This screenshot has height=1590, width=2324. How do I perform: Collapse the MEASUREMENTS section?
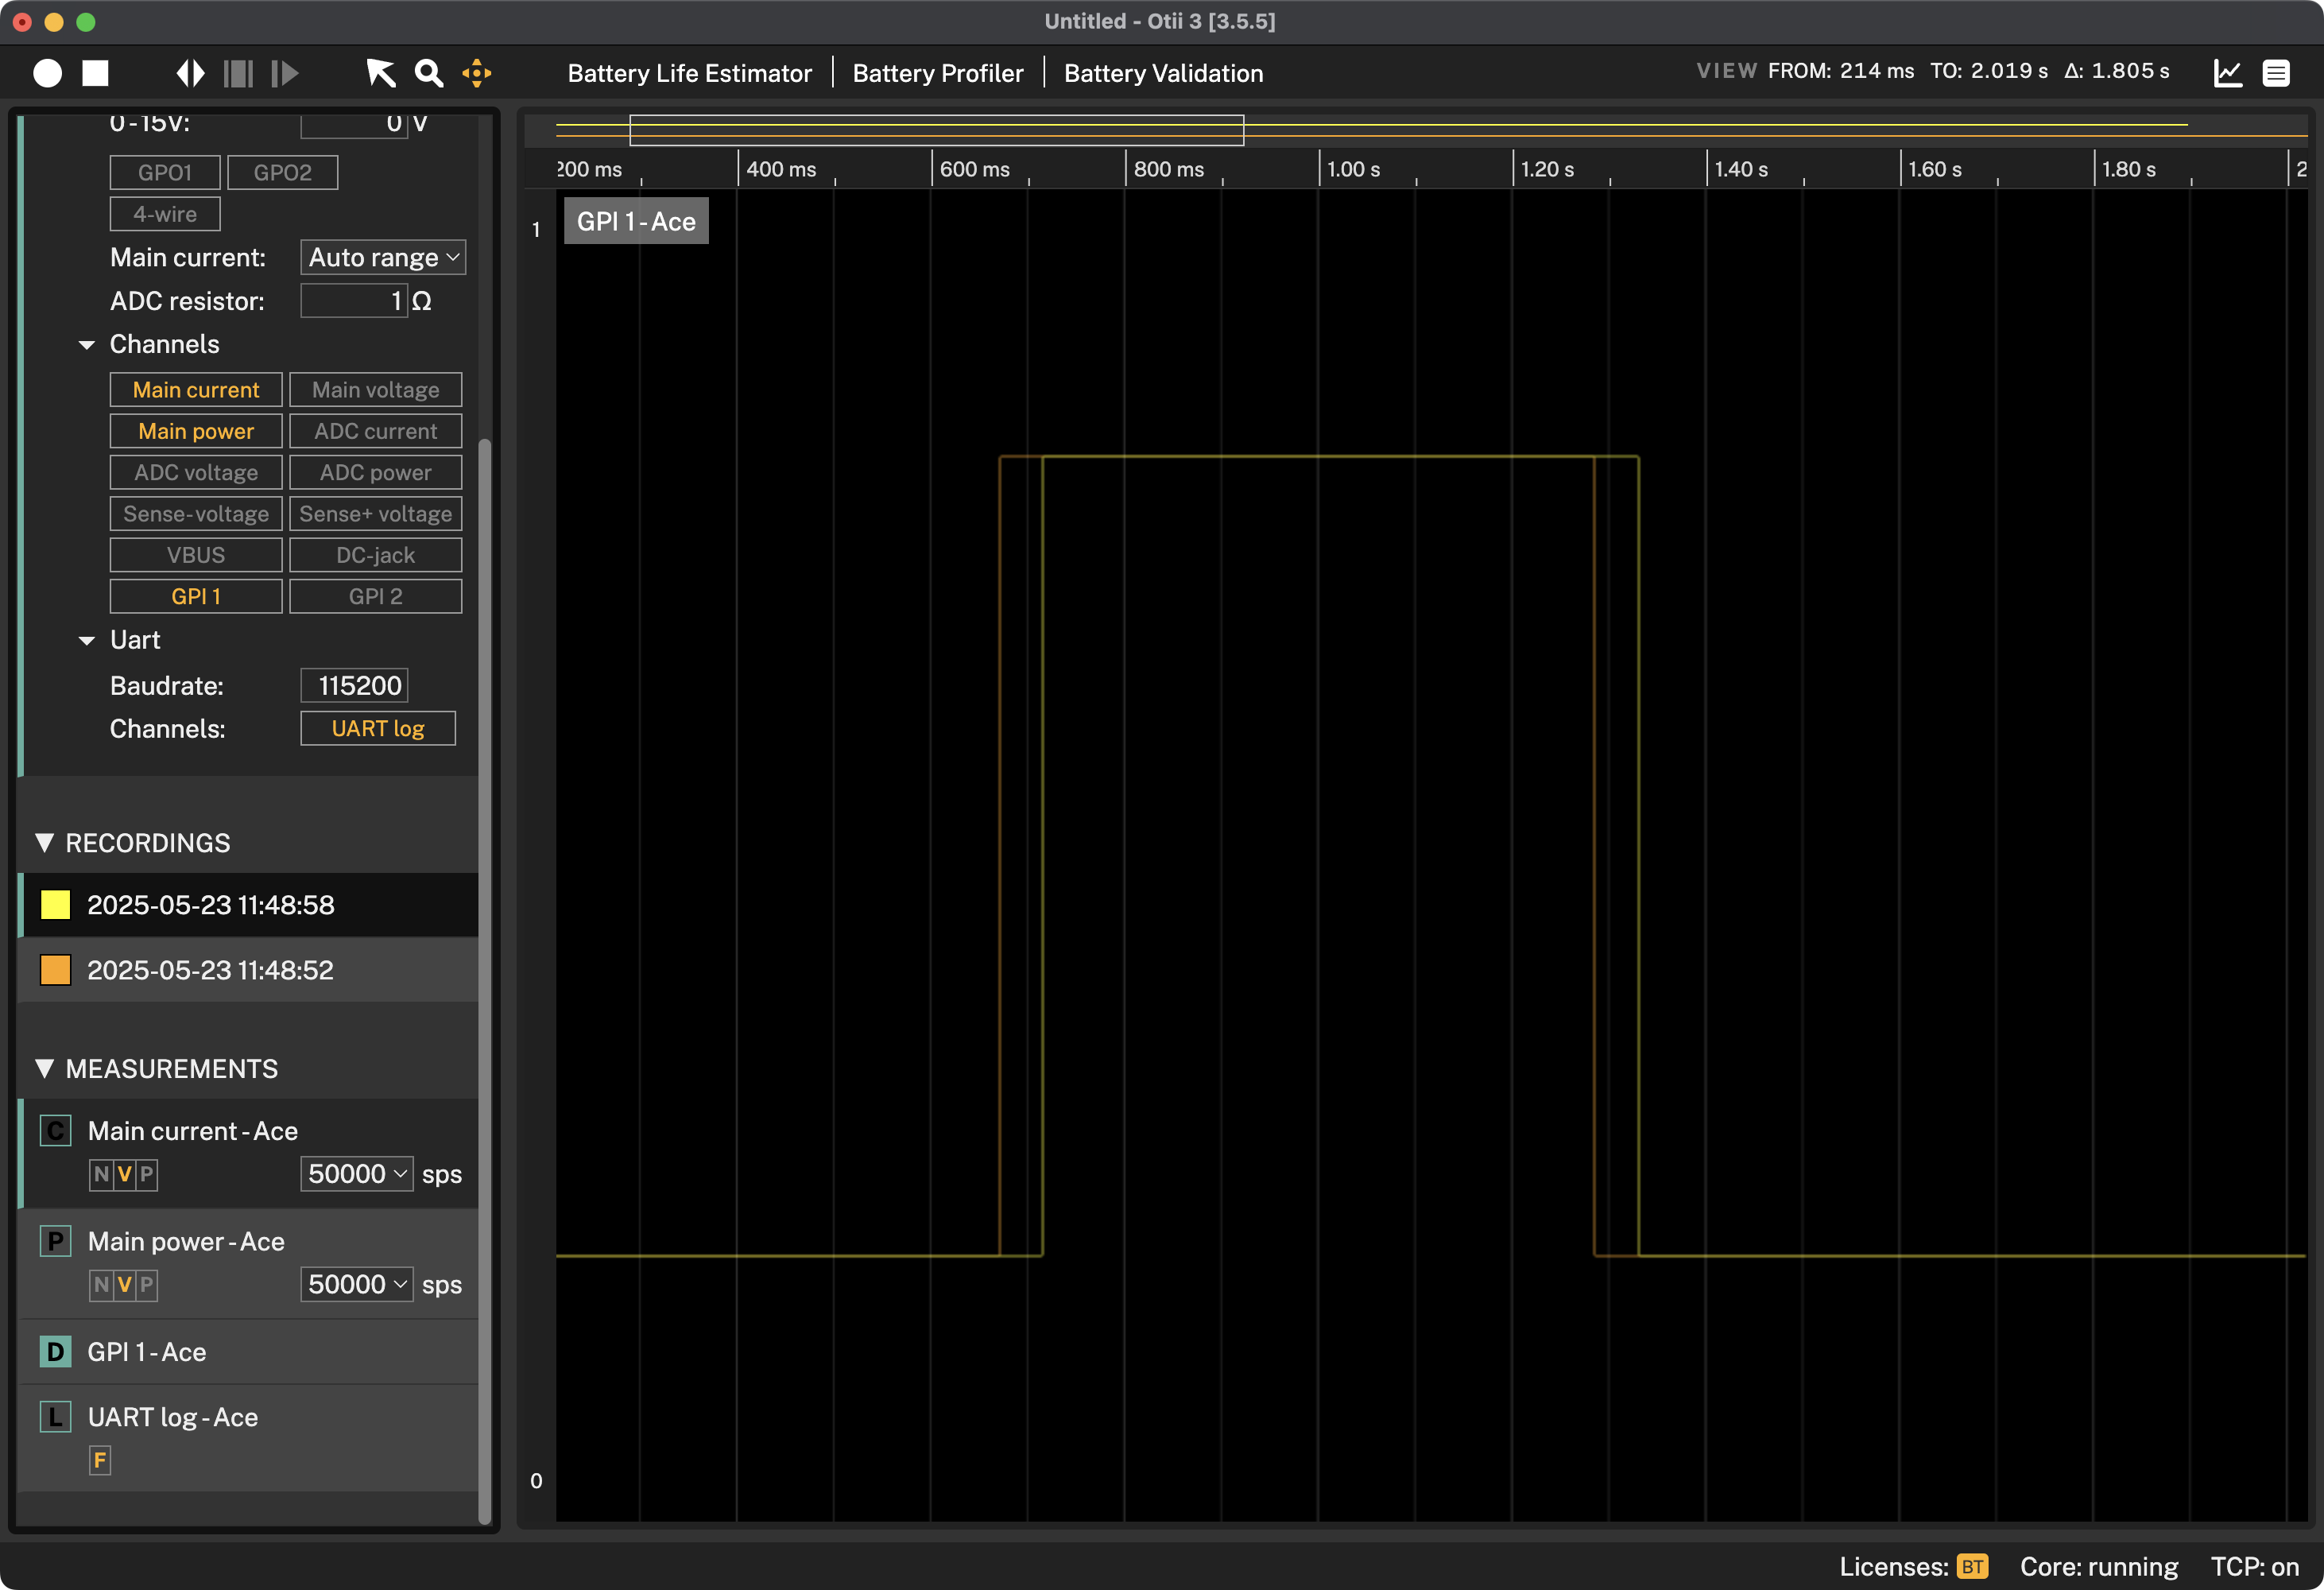coord(44,1068)
